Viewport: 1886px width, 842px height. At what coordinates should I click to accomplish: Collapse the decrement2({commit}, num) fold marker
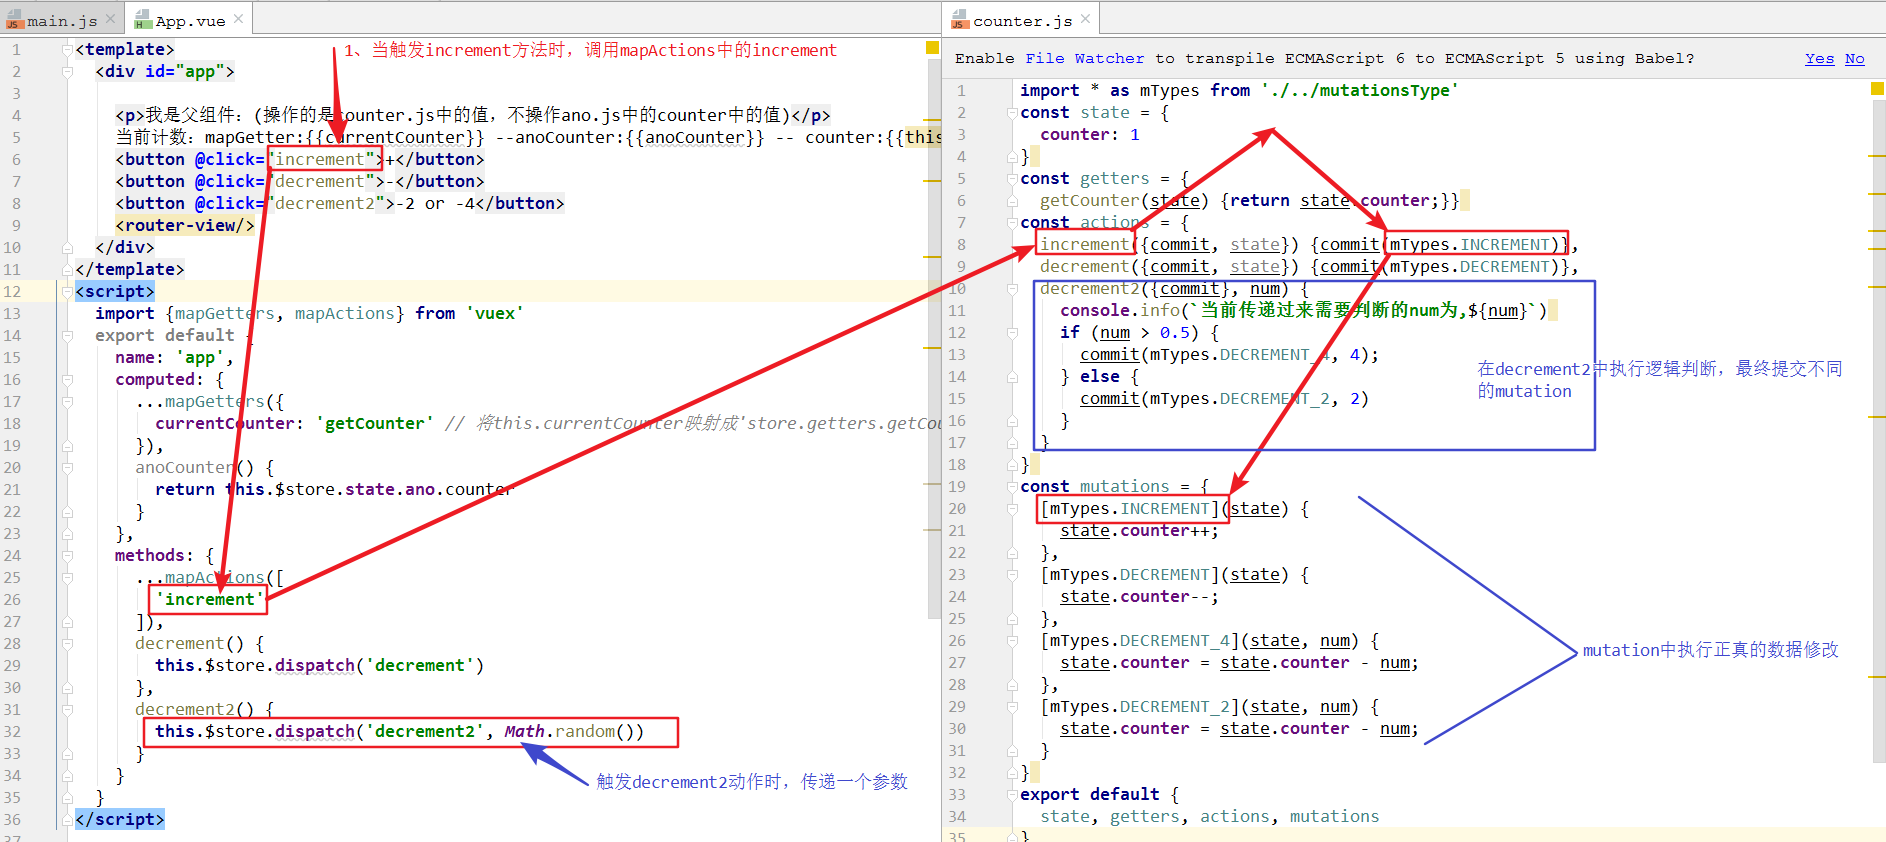(x=1012, y=288)
